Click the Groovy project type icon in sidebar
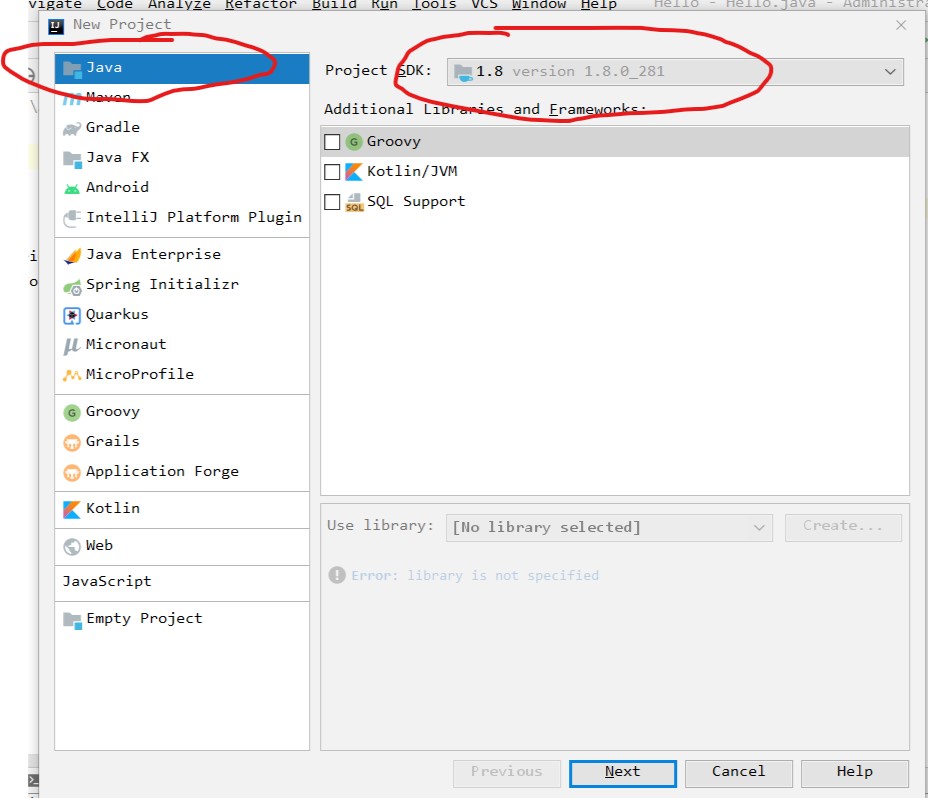Screen dimensions: 928x798 (x=72, y=413)
